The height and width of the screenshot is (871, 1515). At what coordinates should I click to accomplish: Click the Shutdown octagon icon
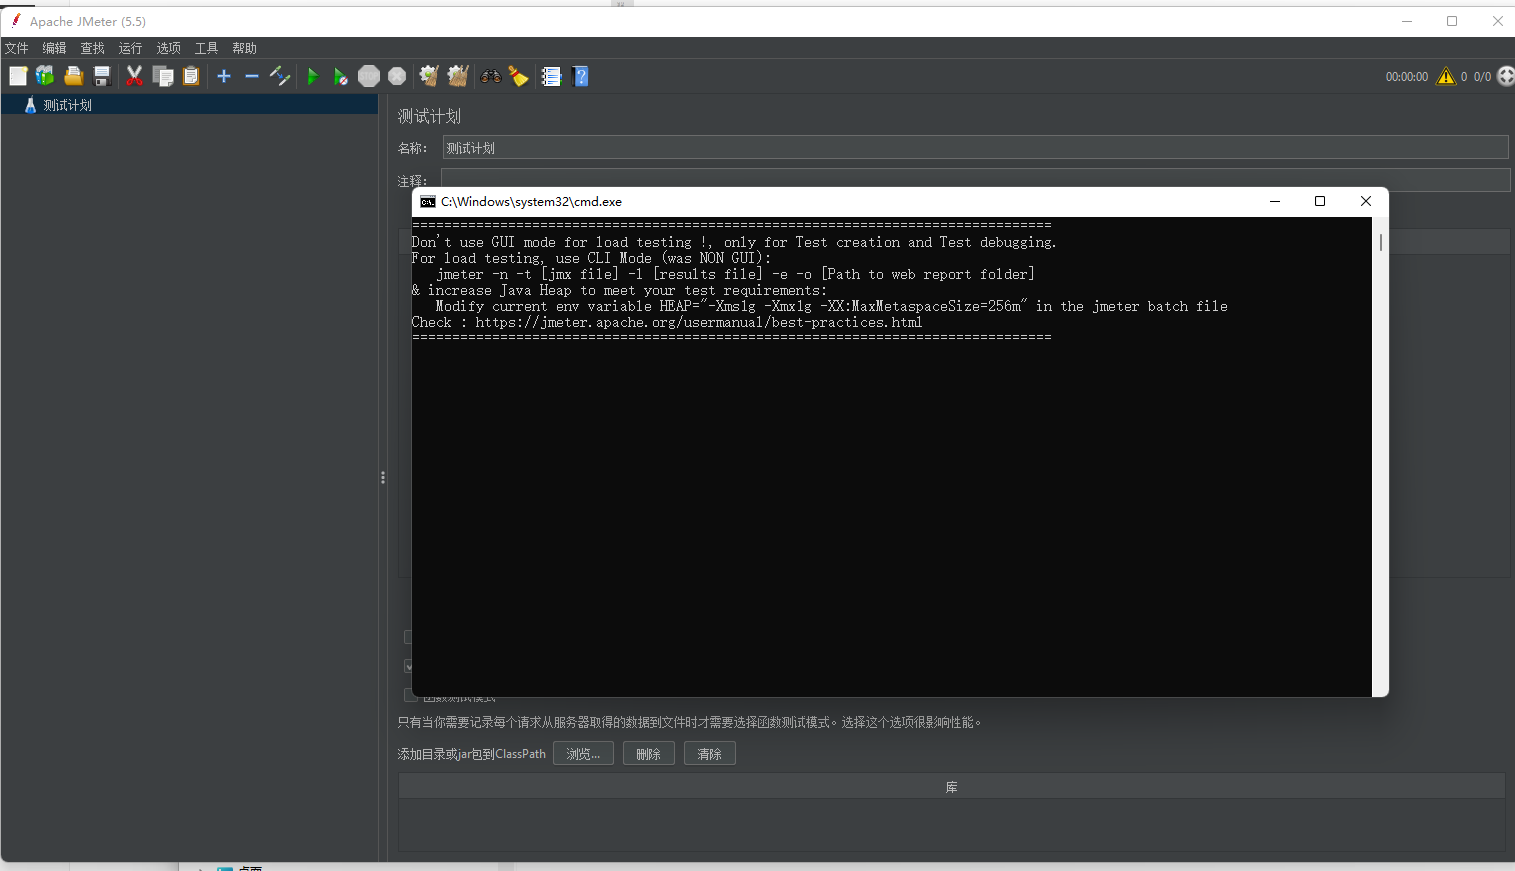(x=397, y=76)
